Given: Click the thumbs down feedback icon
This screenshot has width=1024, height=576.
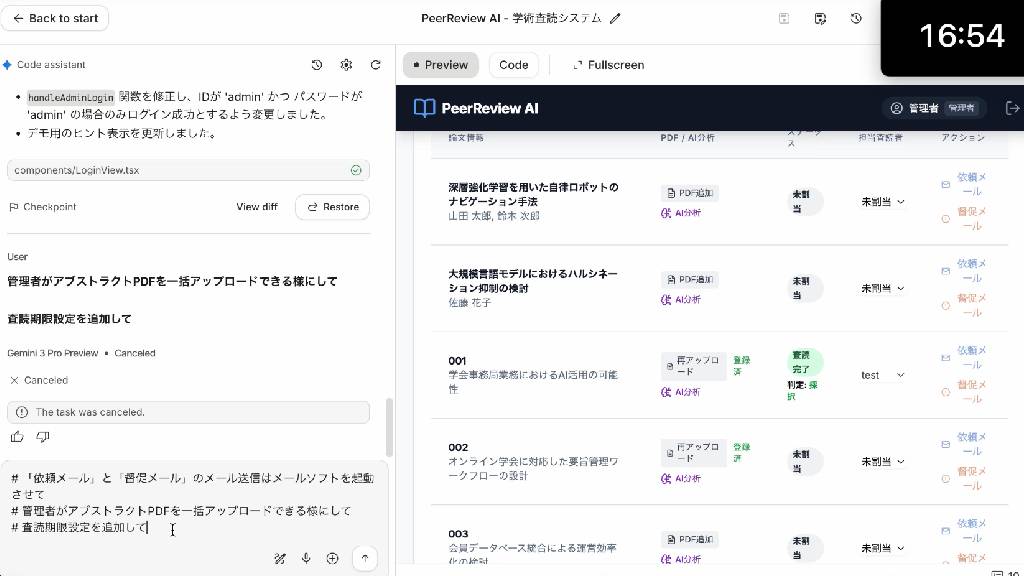Looking at the screenshot, I should coord(43,437).
